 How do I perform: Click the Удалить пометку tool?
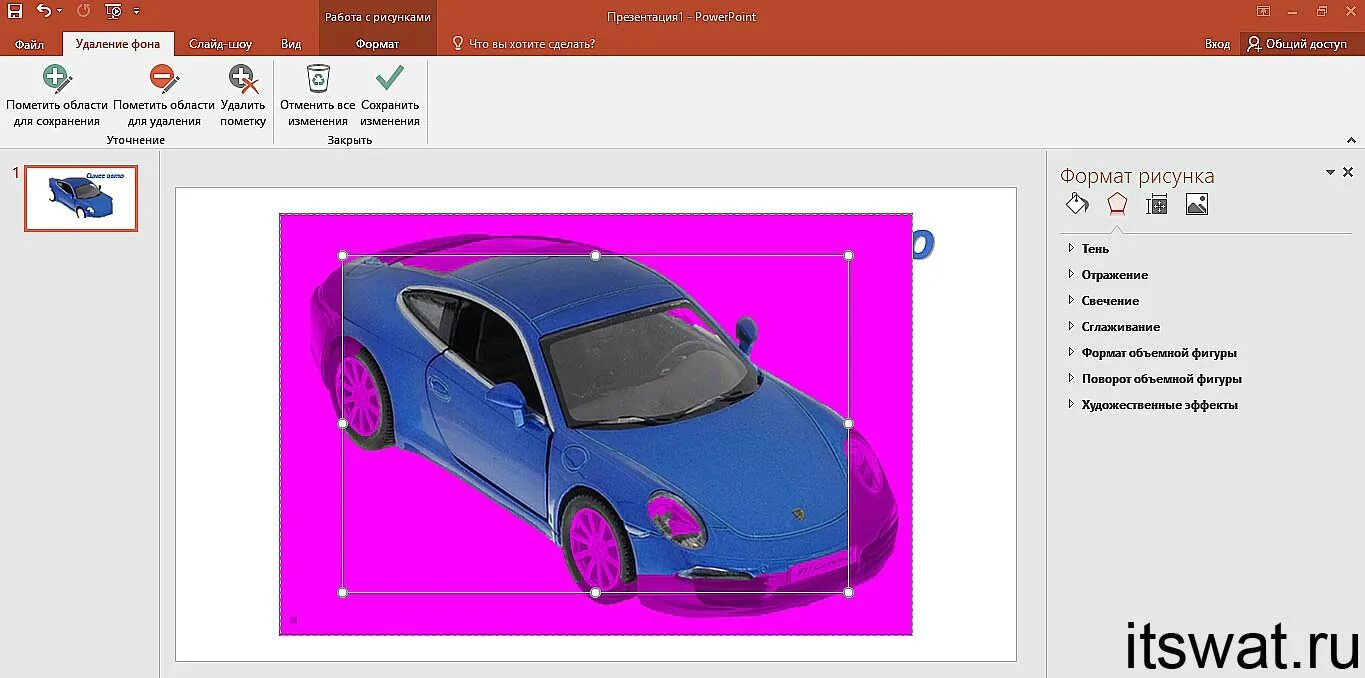point(243,96)
